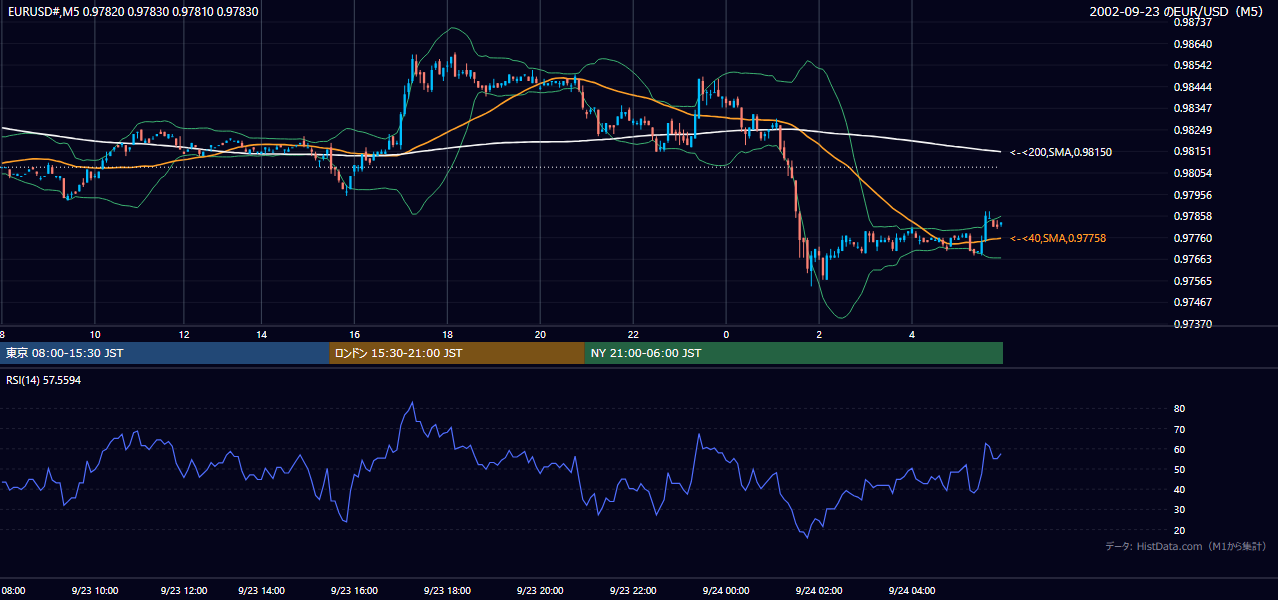The image size is (1278, 600).
Task: Click the bottom time label 9/23 18:00
Action: click(448, 590)
